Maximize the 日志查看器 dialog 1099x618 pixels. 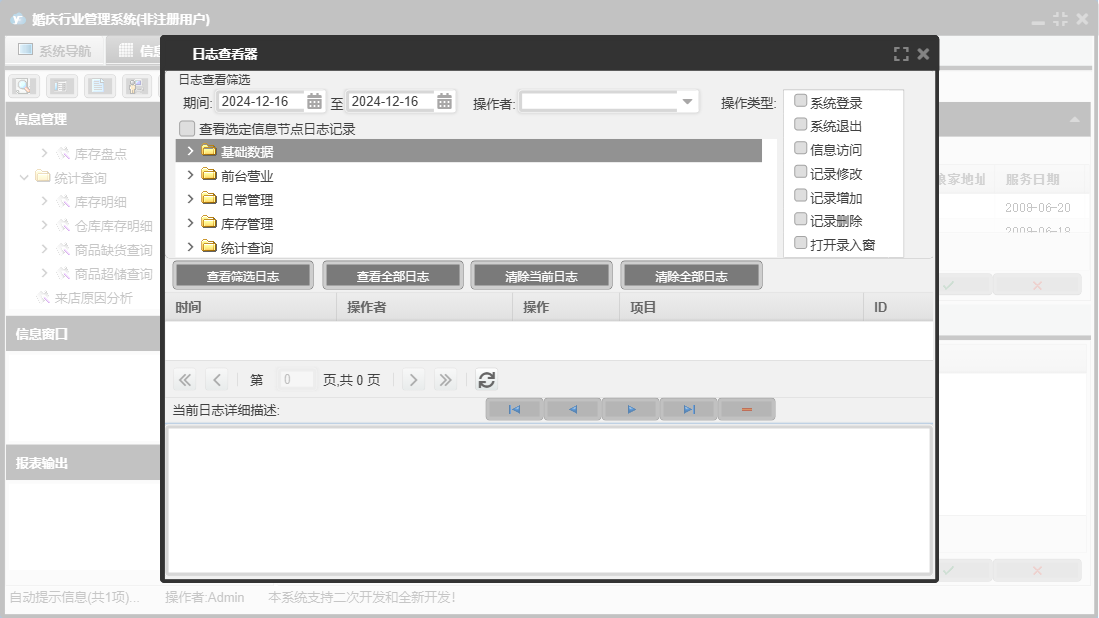(x=901, y=54)
